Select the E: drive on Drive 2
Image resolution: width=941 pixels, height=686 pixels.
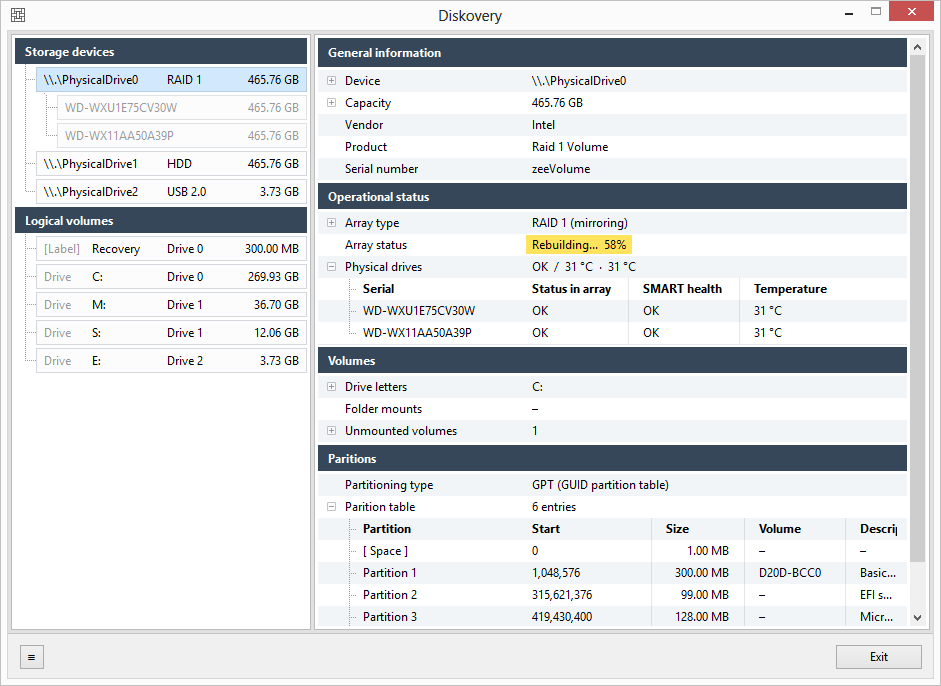171,361
